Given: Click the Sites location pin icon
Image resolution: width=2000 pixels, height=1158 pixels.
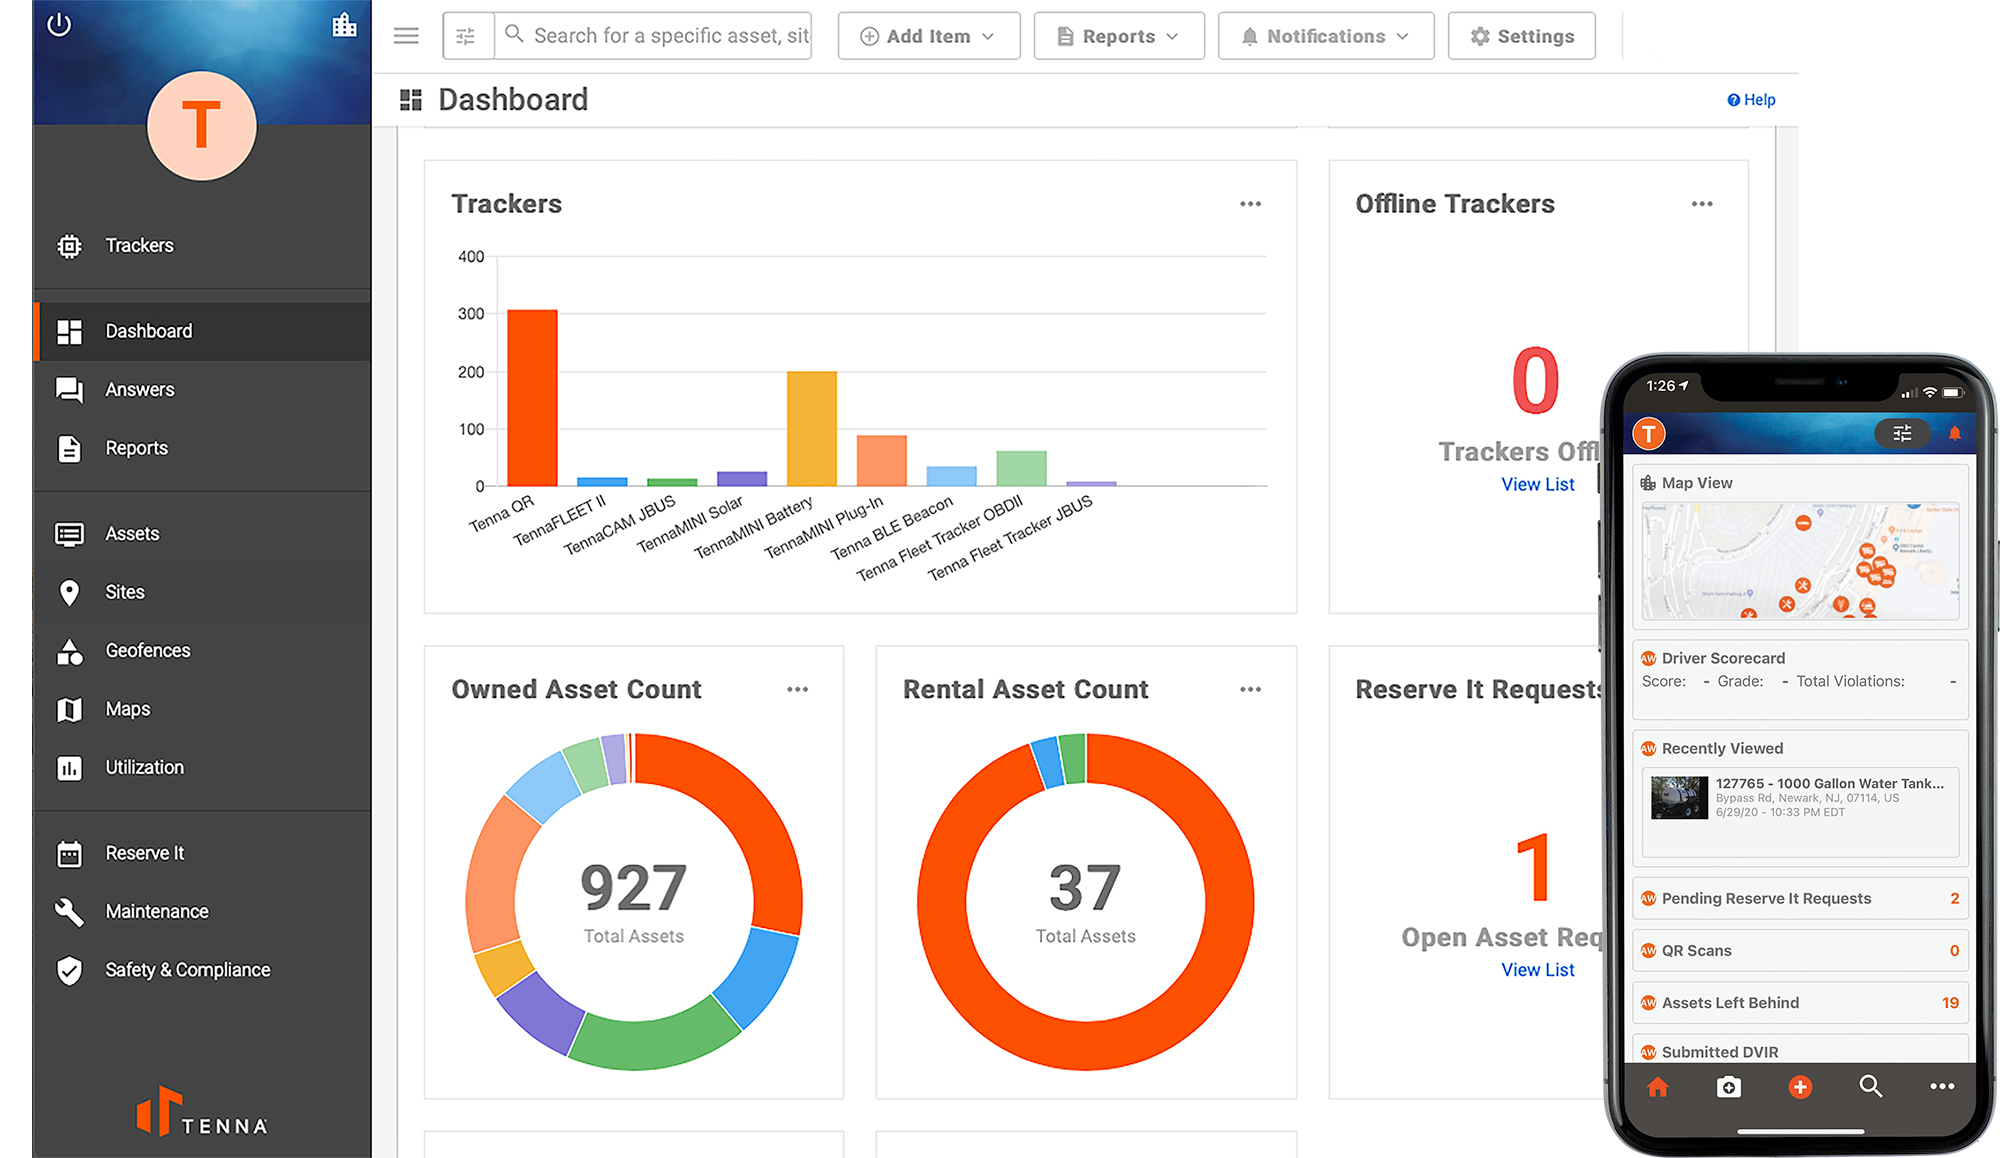Looking at the screenshot, I should pos(69,591).
